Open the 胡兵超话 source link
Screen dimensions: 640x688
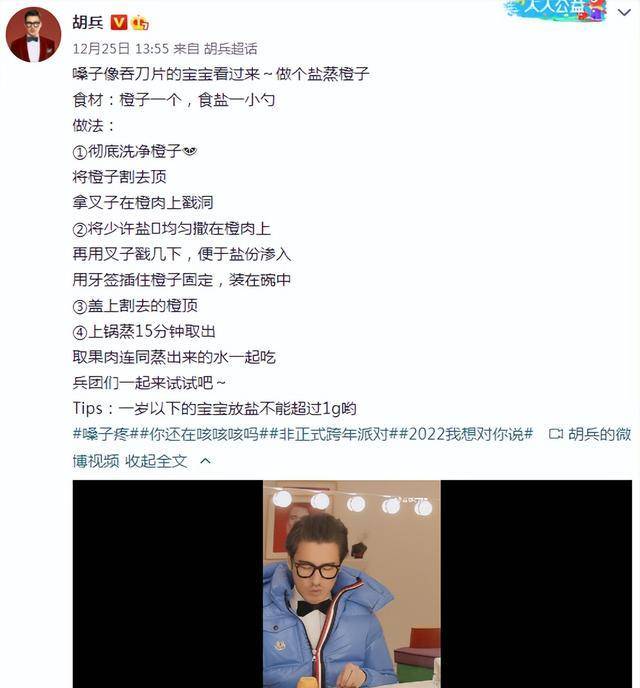pyautogui.click(x=230, y=48)
